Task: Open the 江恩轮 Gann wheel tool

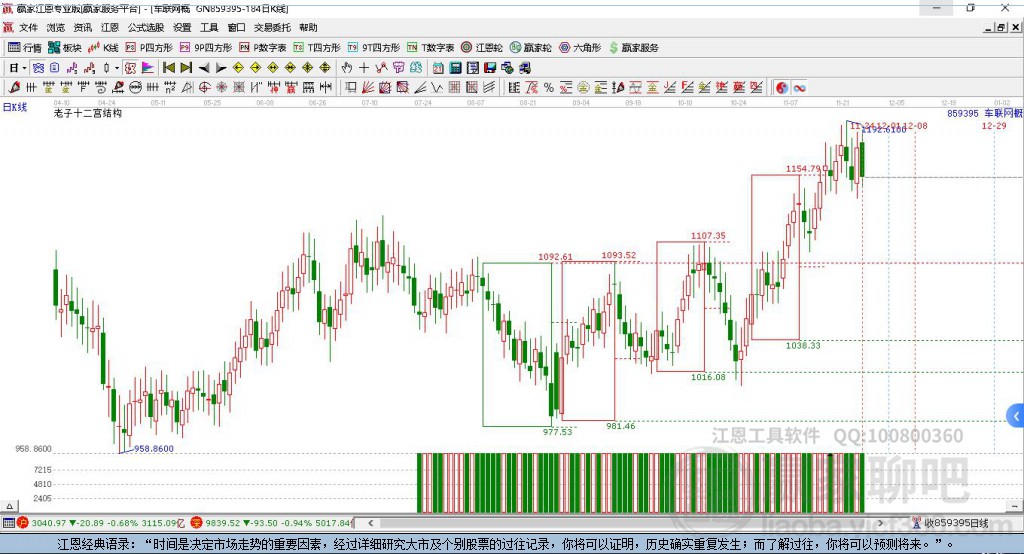Action: [x=482, y=48]
